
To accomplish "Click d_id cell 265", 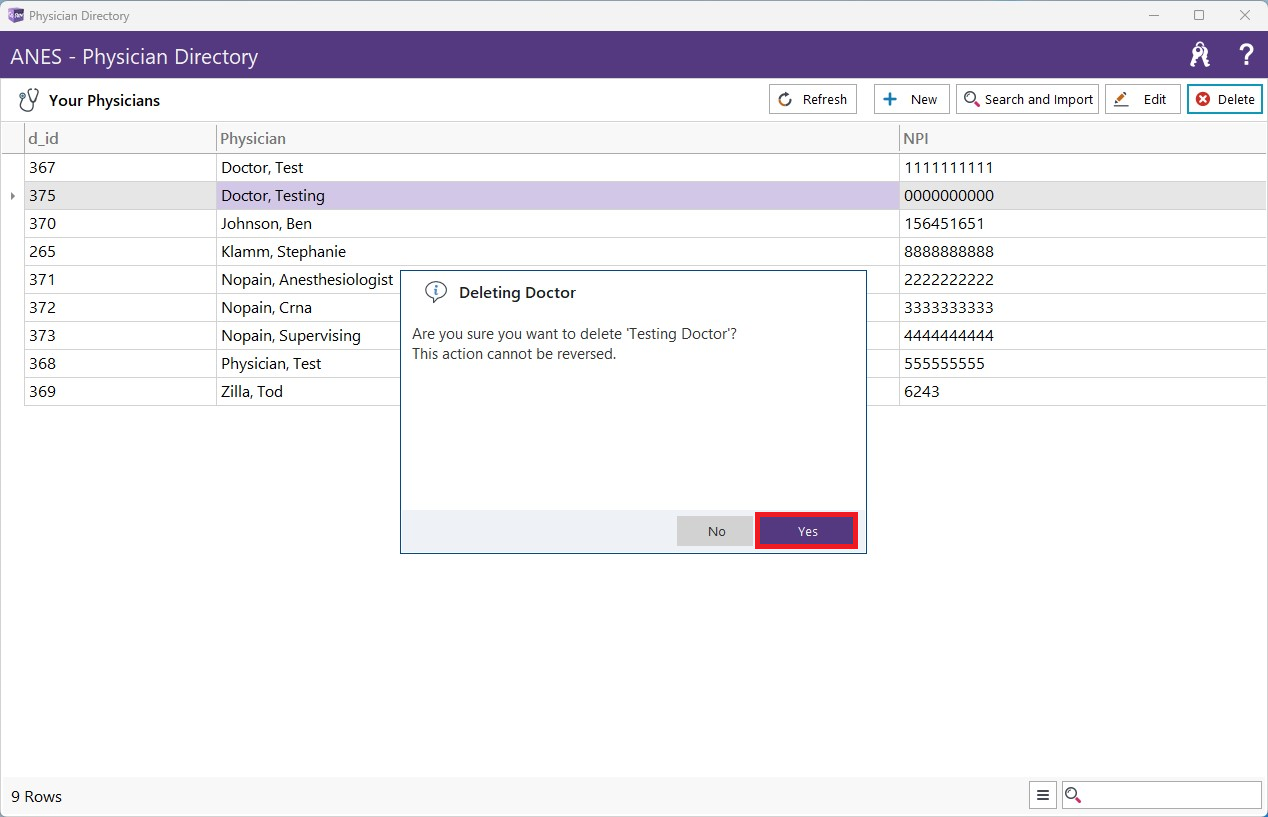I will [120, 252].
